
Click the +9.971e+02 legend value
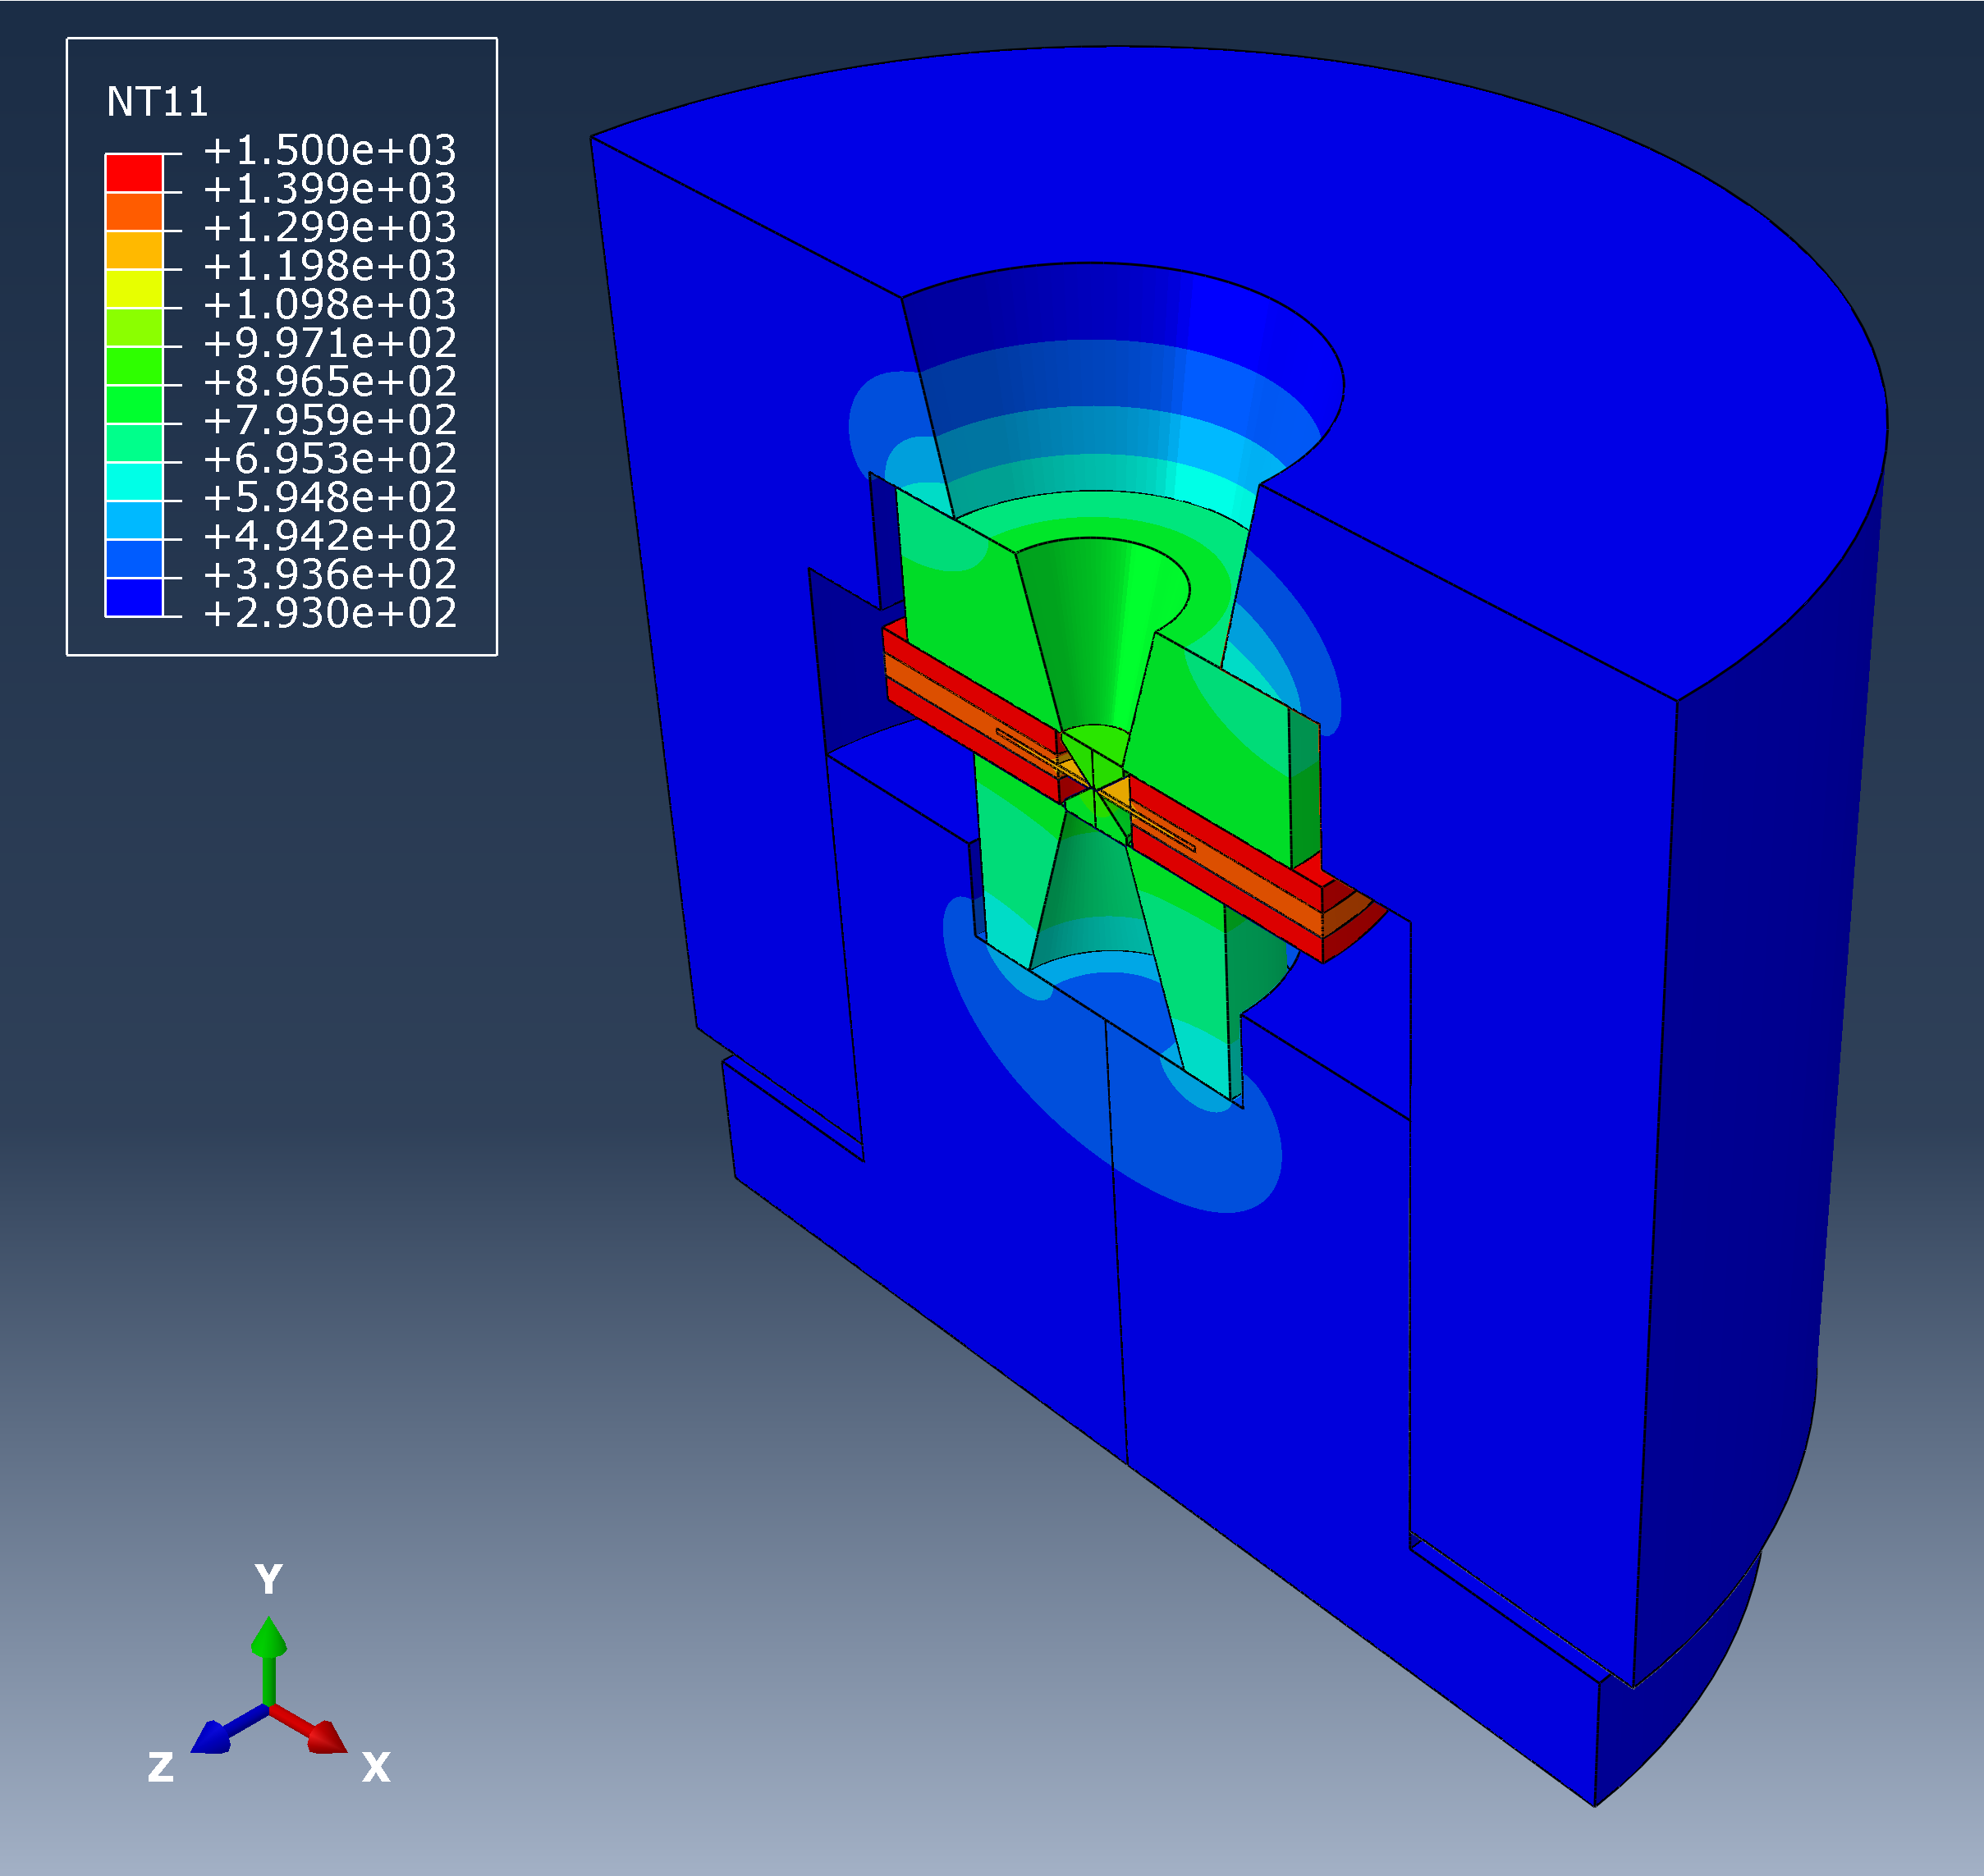click(329, 343)
